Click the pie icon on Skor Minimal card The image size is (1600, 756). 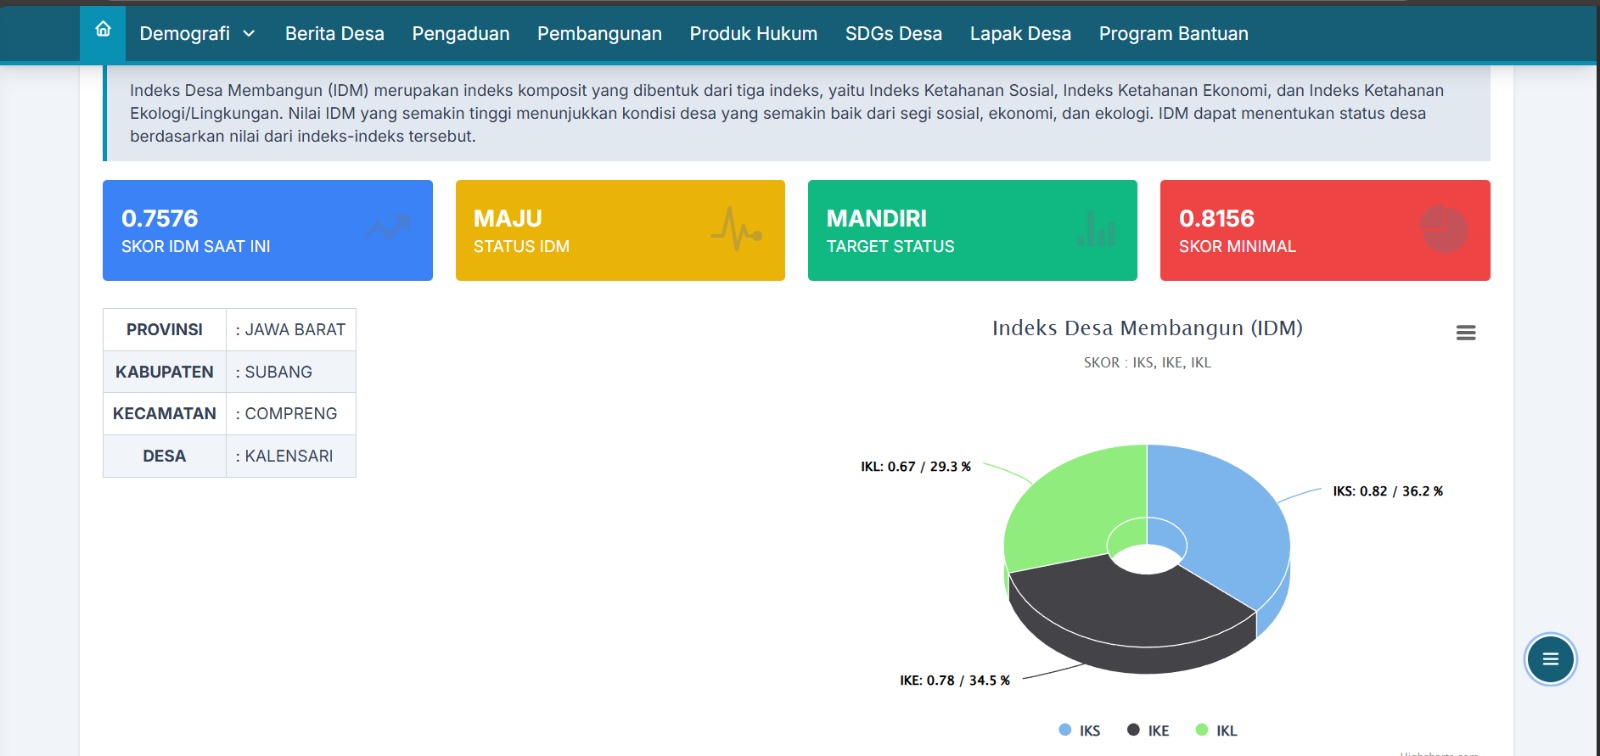click(1443, 229)
